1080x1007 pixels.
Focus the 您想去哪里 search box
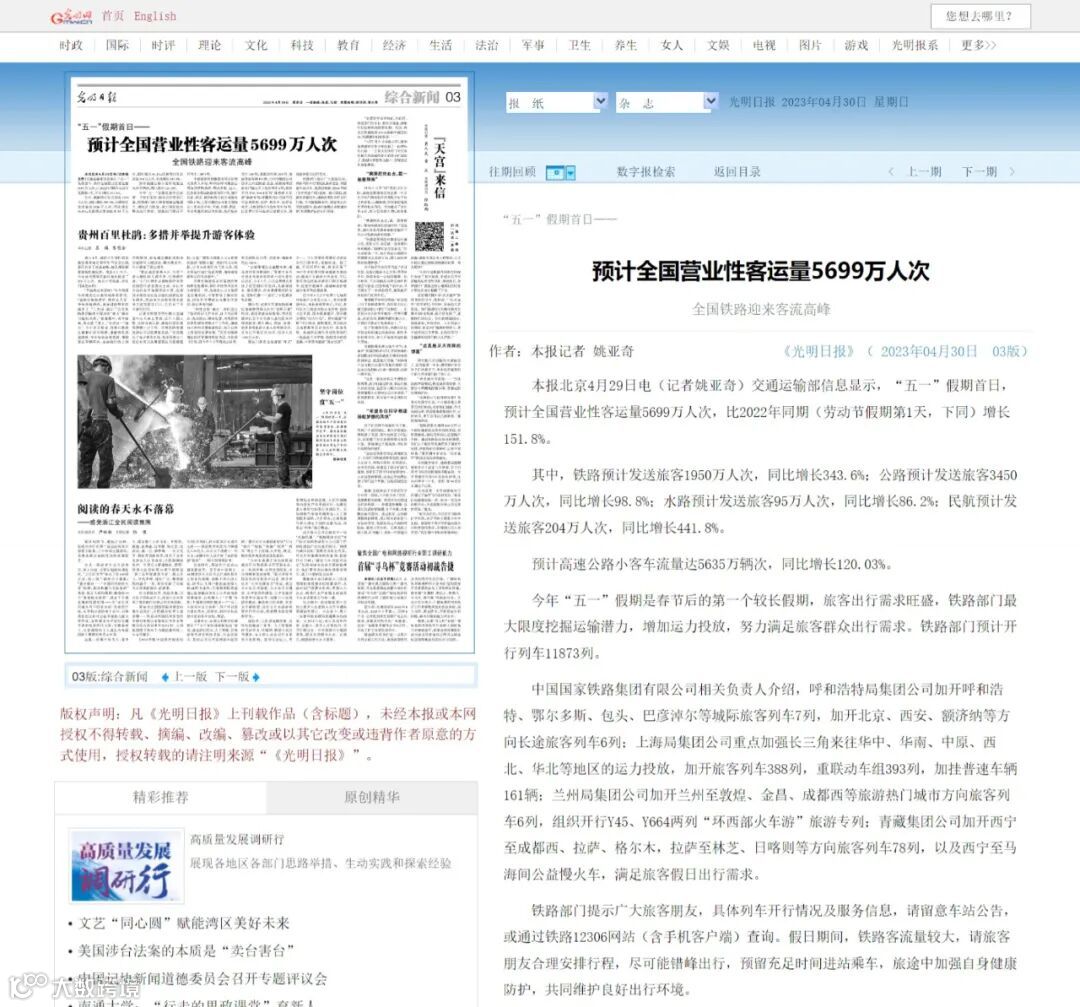[980, 16]
